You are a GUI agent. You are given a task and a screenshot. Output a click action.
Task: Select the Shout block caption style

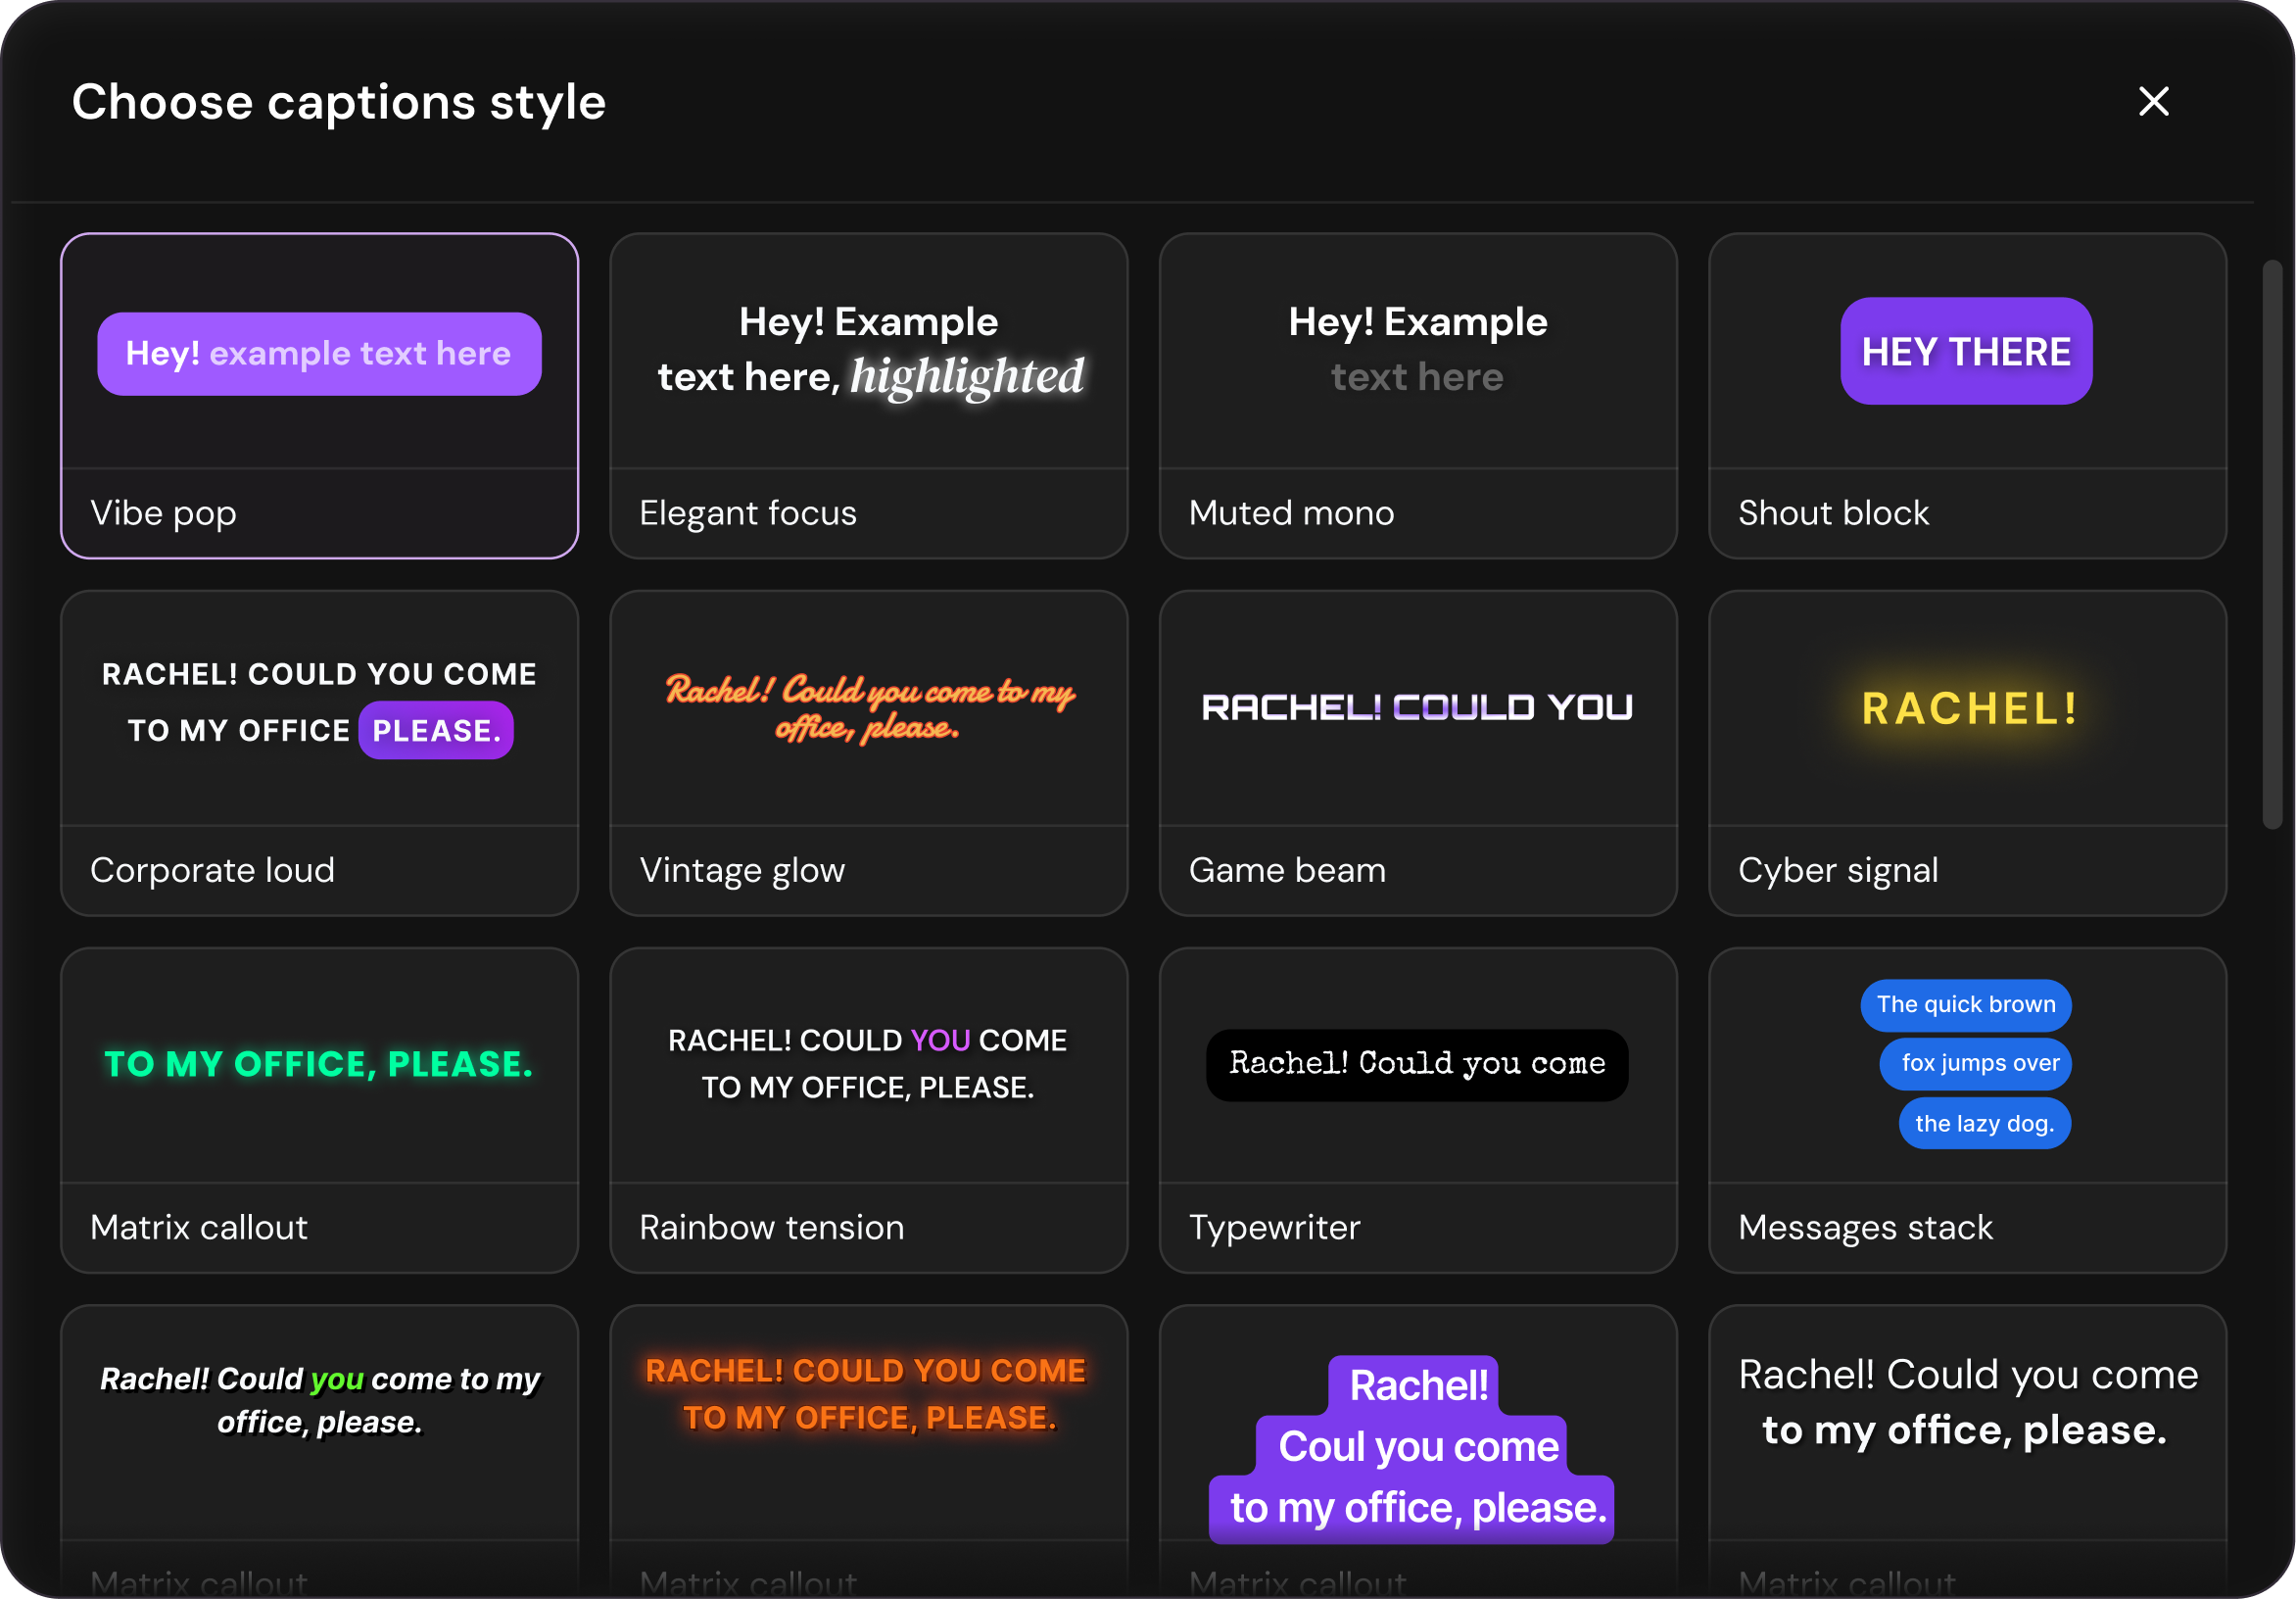coord(1967,396)
